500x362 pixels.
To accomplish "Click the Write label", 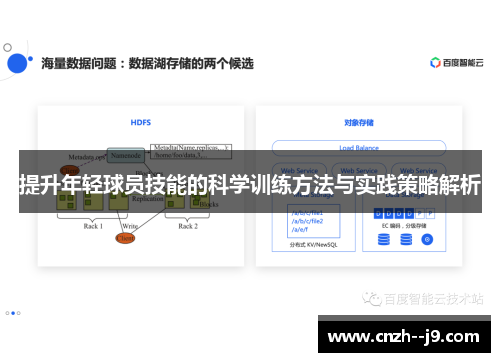I will 130,226.
